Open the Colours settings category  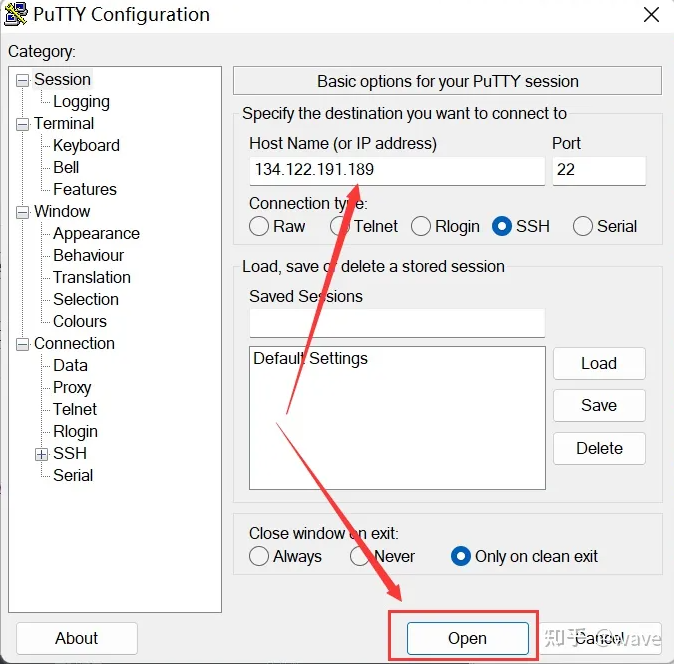click(80, 321)
